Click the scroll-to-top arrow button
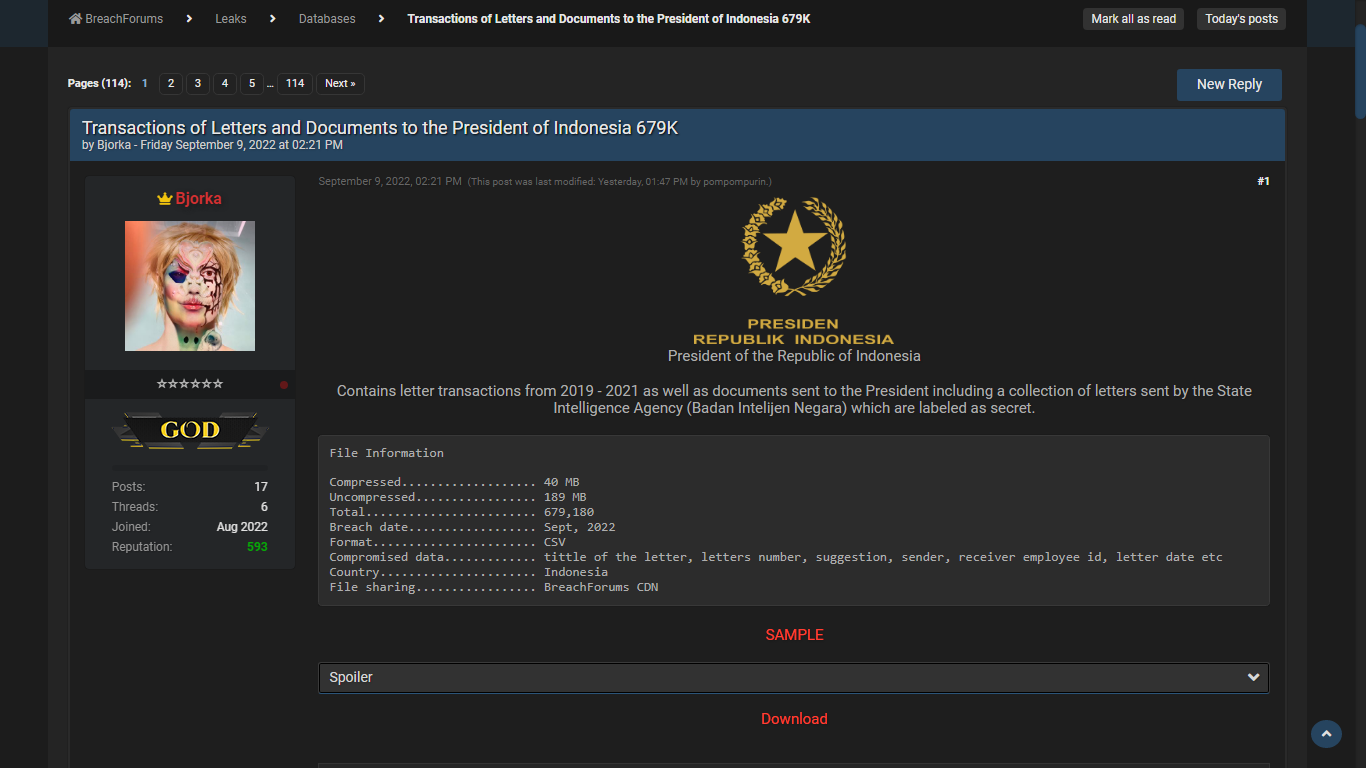 tap(1326, 734)
